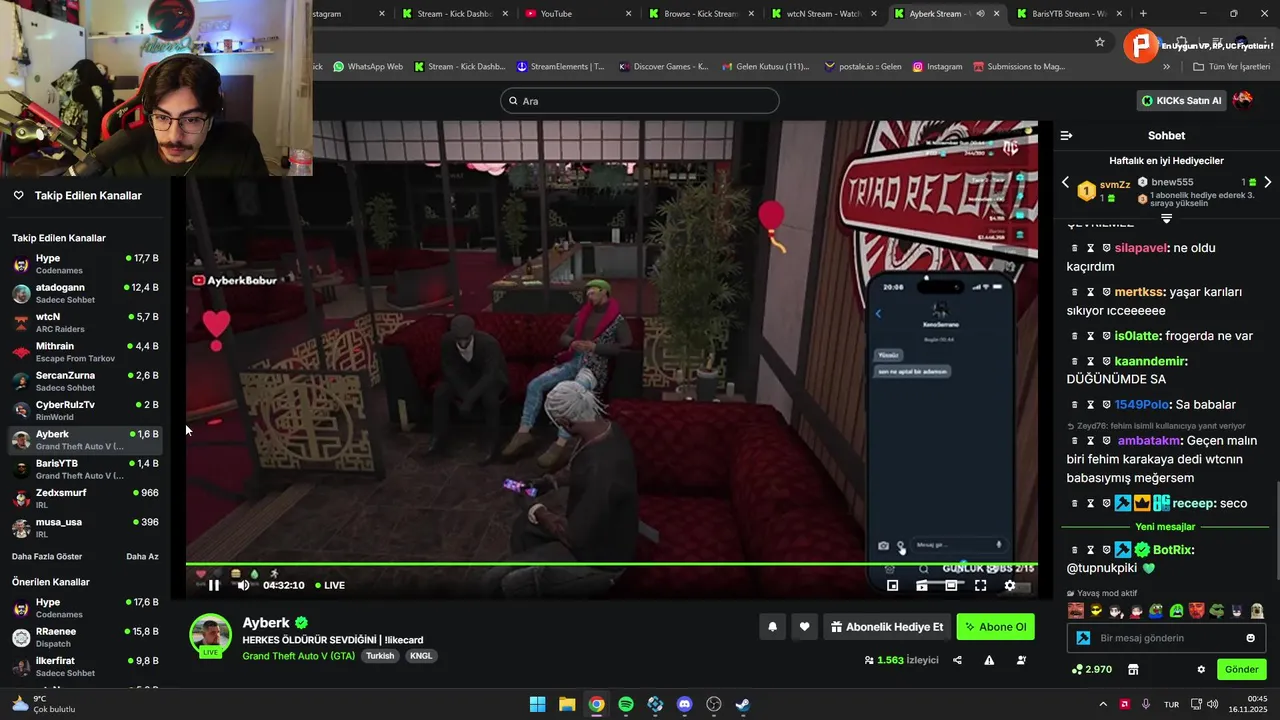Click Daha Az to collapse list
1280x720 pixels.
[142, 556]
